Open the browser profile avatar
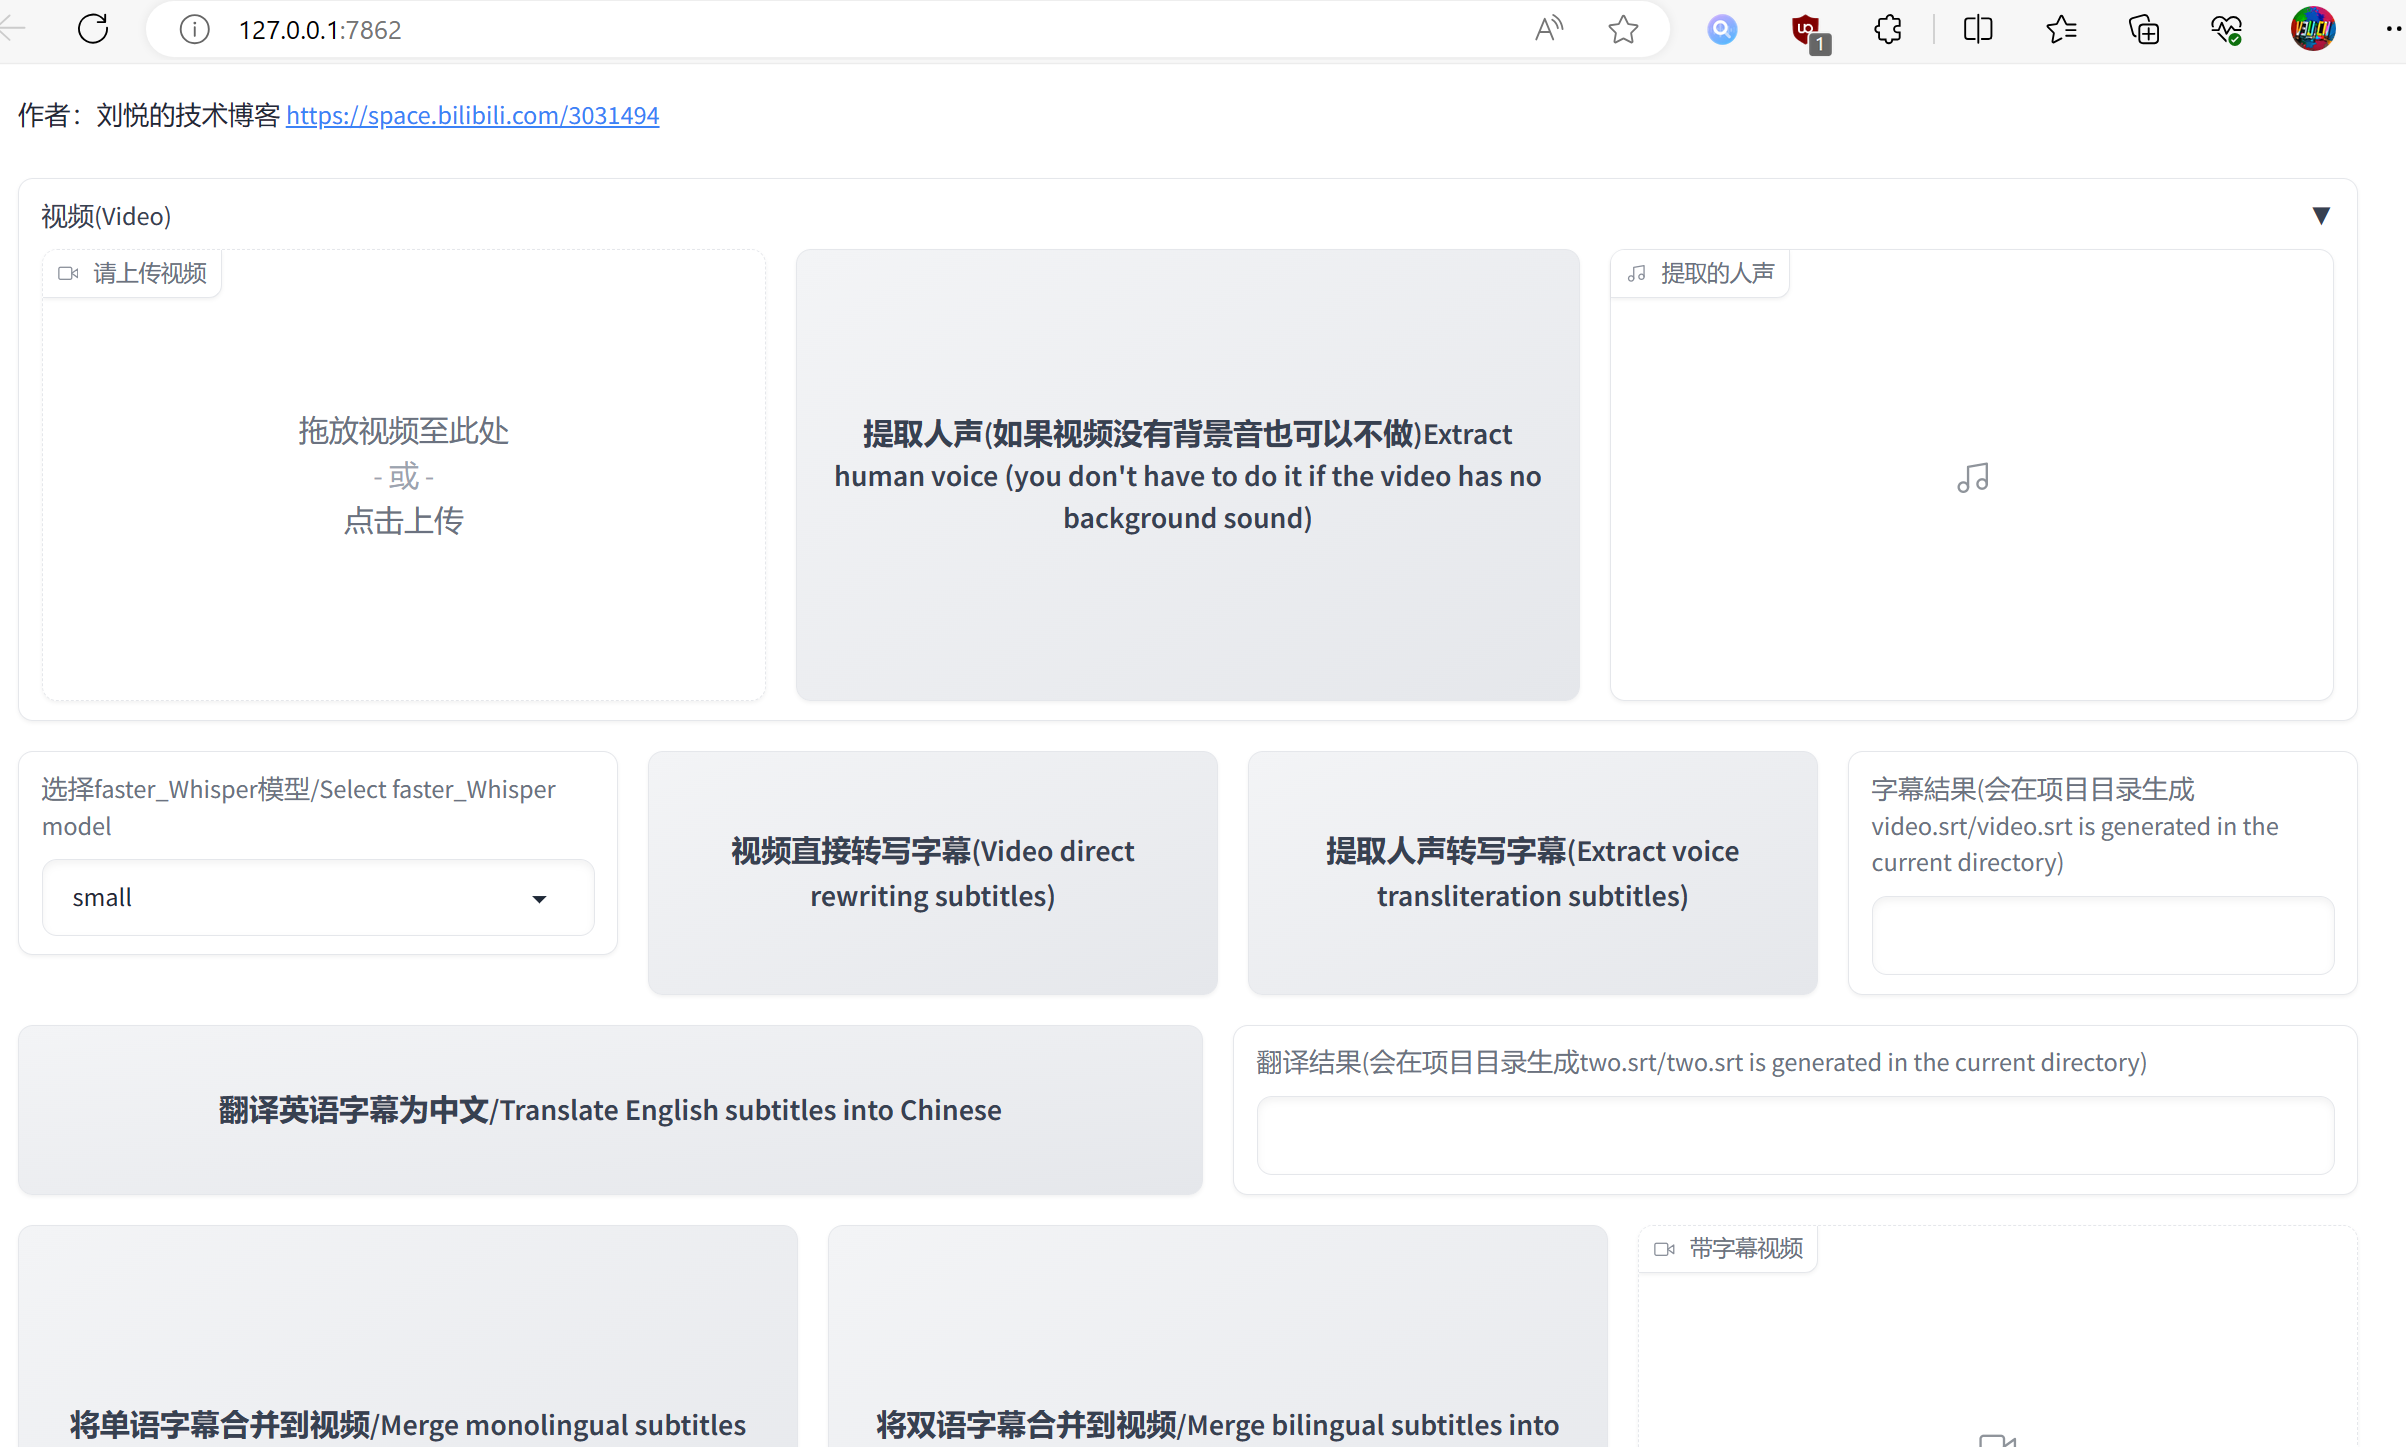Image resolution: width=2406 pixels, height=1447 pixels. pyautogui.click(x=2313, y=29)
